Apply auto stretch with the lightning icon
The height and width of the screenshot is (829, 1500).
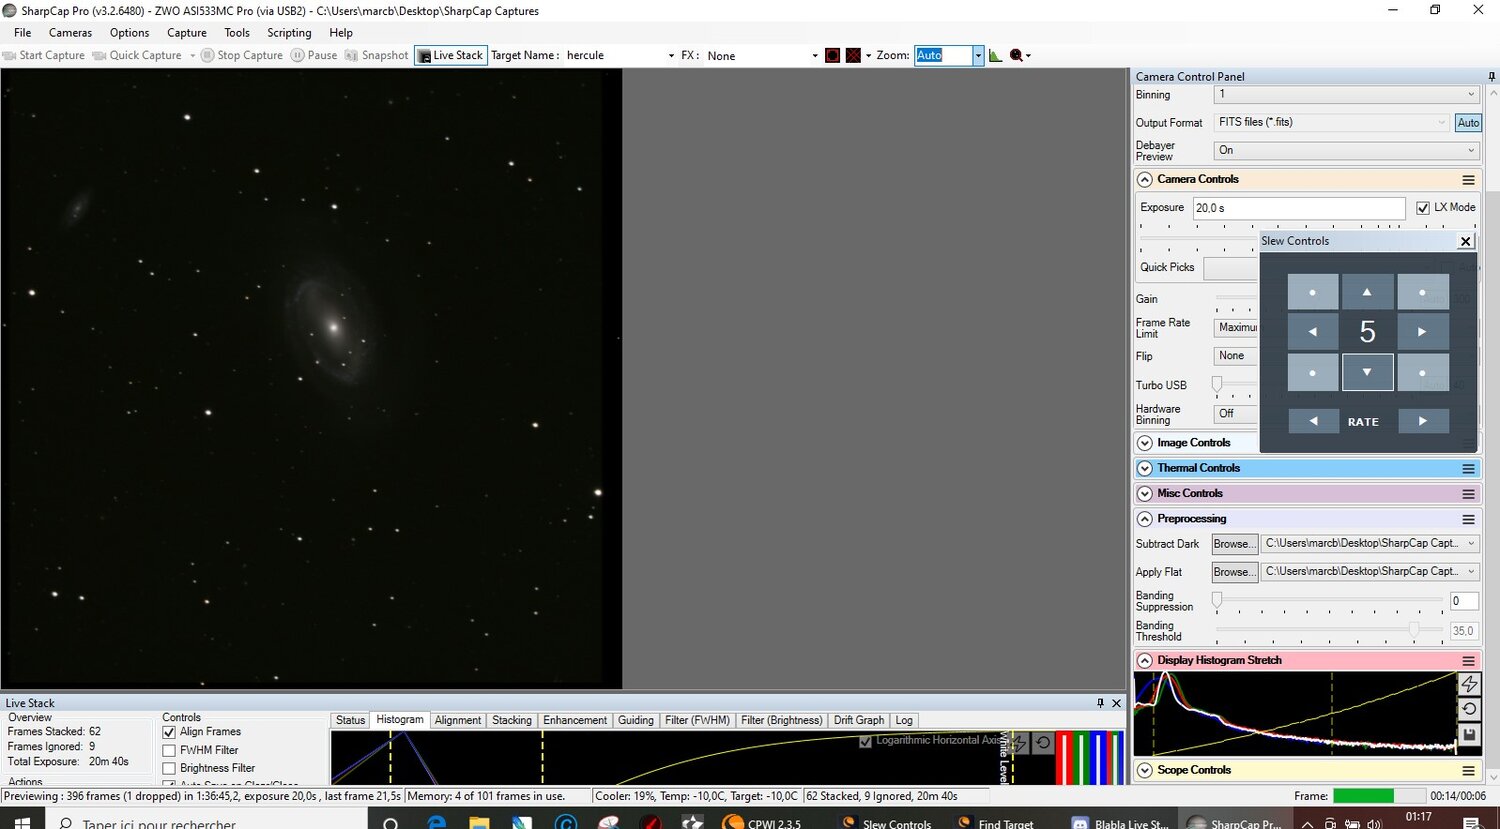(x=1470, y=684)
